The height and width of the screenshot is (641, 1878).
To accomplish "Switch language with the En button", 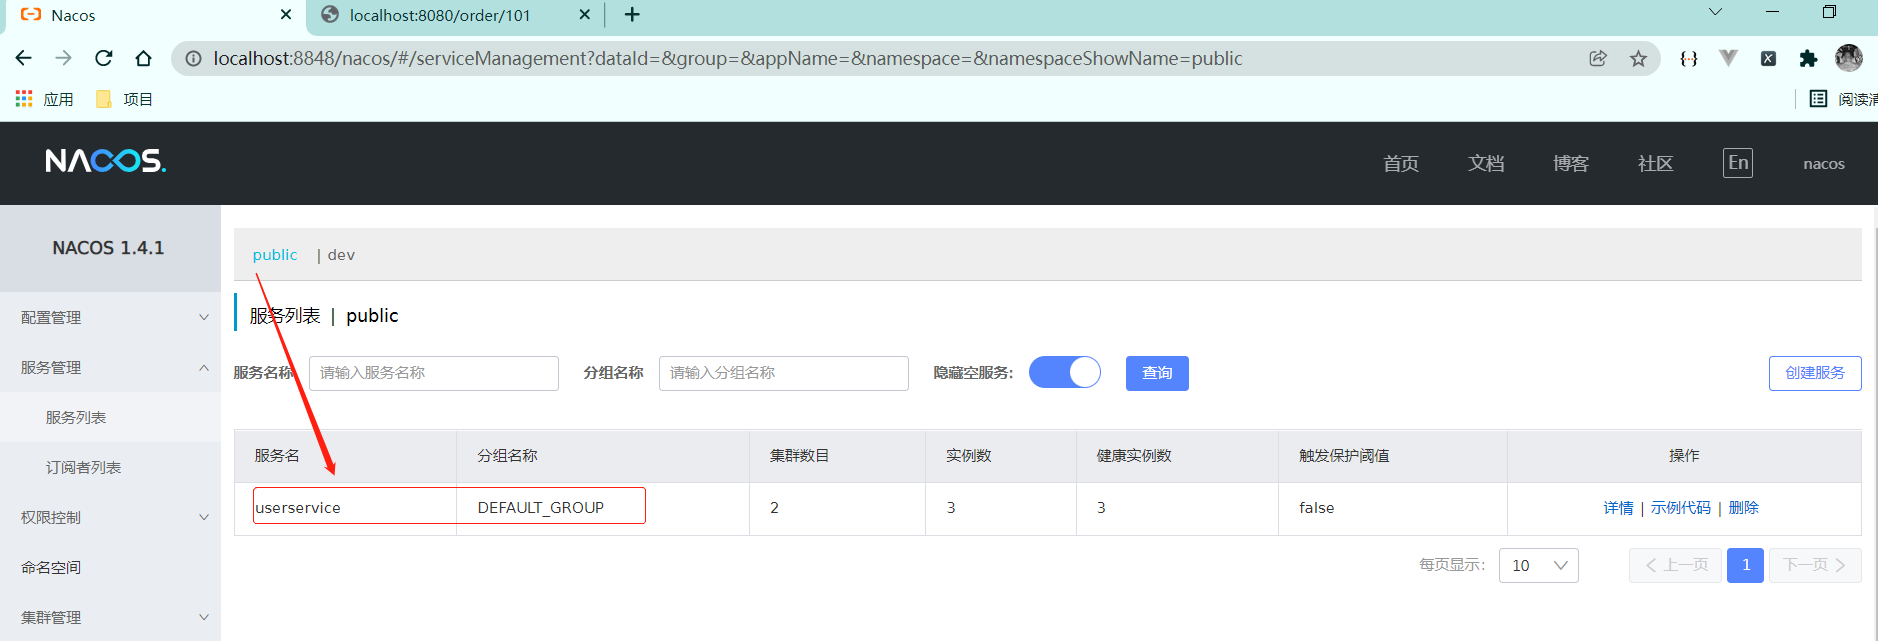I will pyautogui.click(x=1738, y=163).
